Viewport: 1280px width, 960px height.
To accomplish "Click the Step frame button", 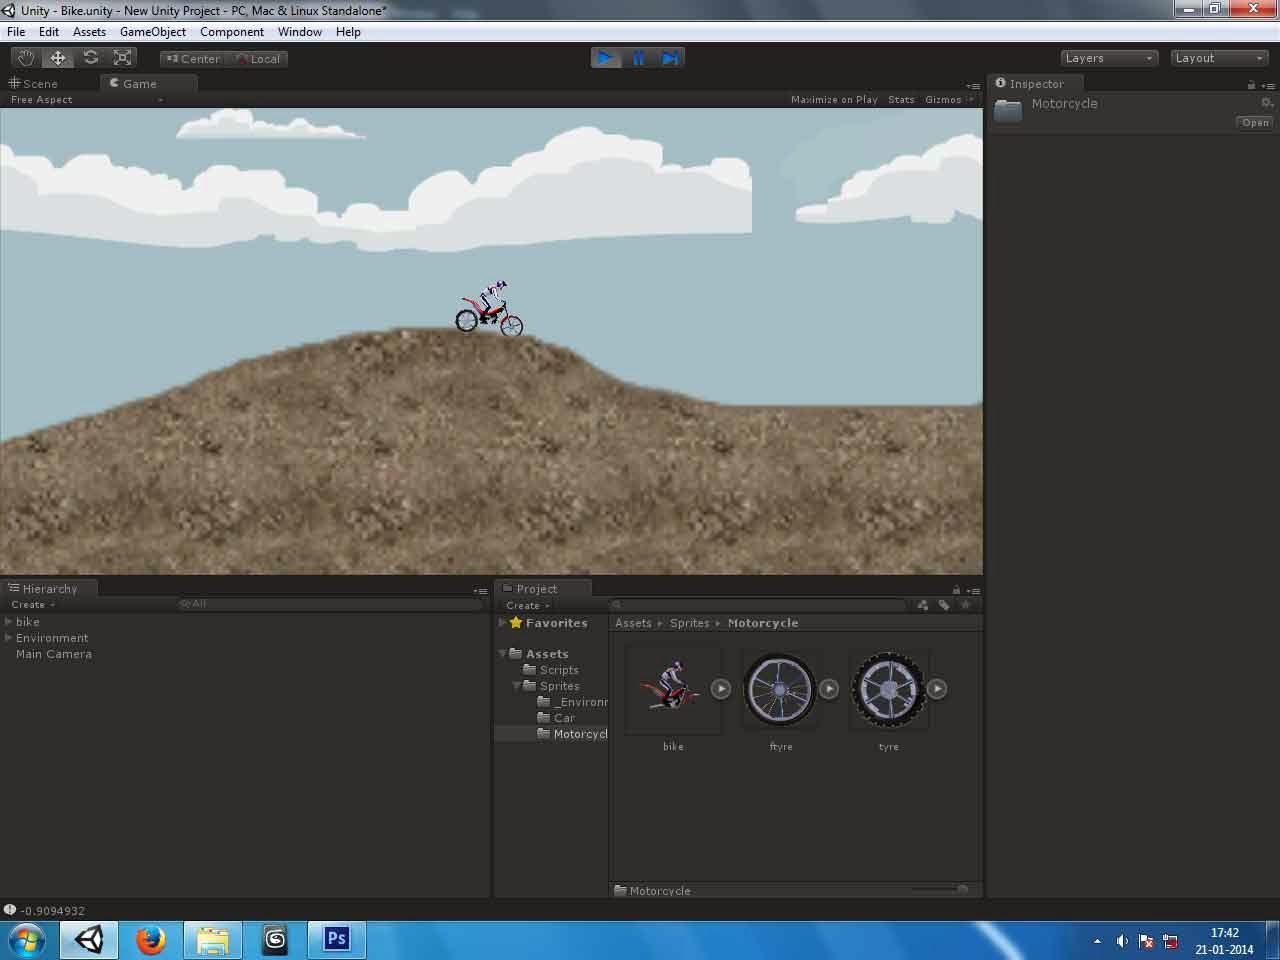I will point(670,57).
